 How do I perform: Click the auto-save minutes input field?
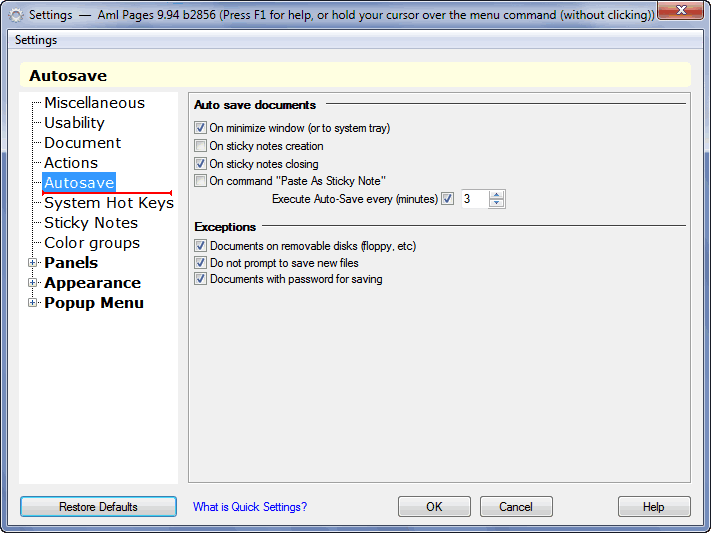point(475,199)
